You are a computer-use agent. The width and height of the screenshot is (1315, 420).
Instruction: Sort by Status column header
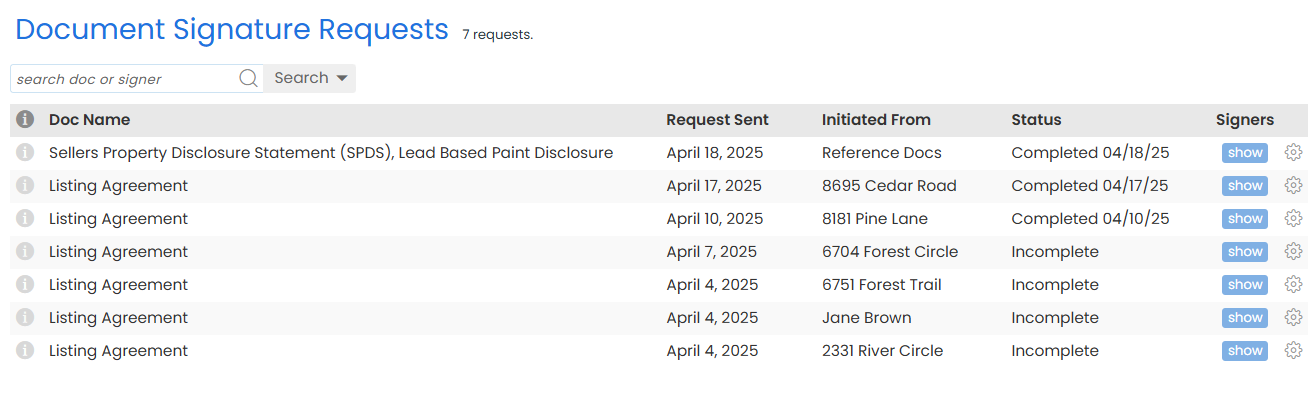point(1036,120)
